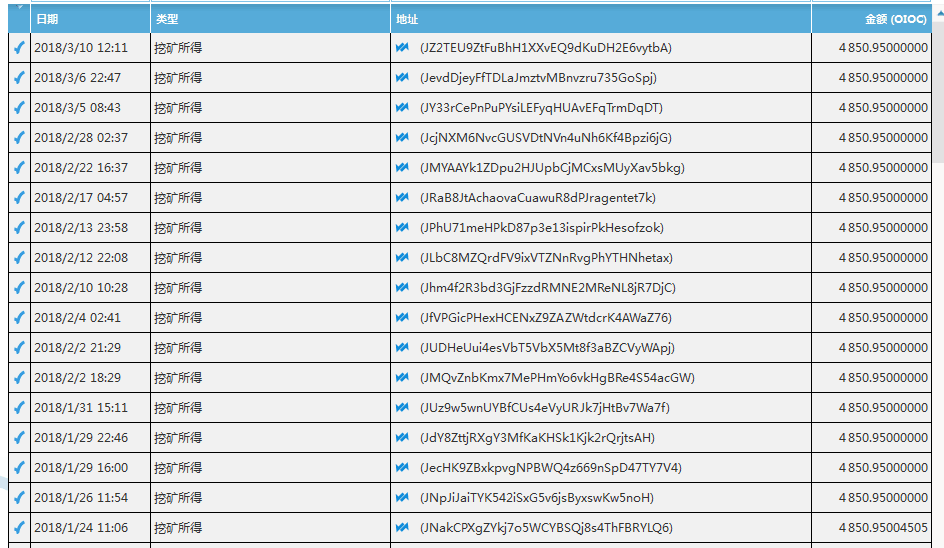Click the mining icon beside address JNakCPXgZYkj7o5WCYBSQj8s4ThFBRYLQ6
Image resolution: width=944 pixels, height=548 pixels.
pos(402,528)
